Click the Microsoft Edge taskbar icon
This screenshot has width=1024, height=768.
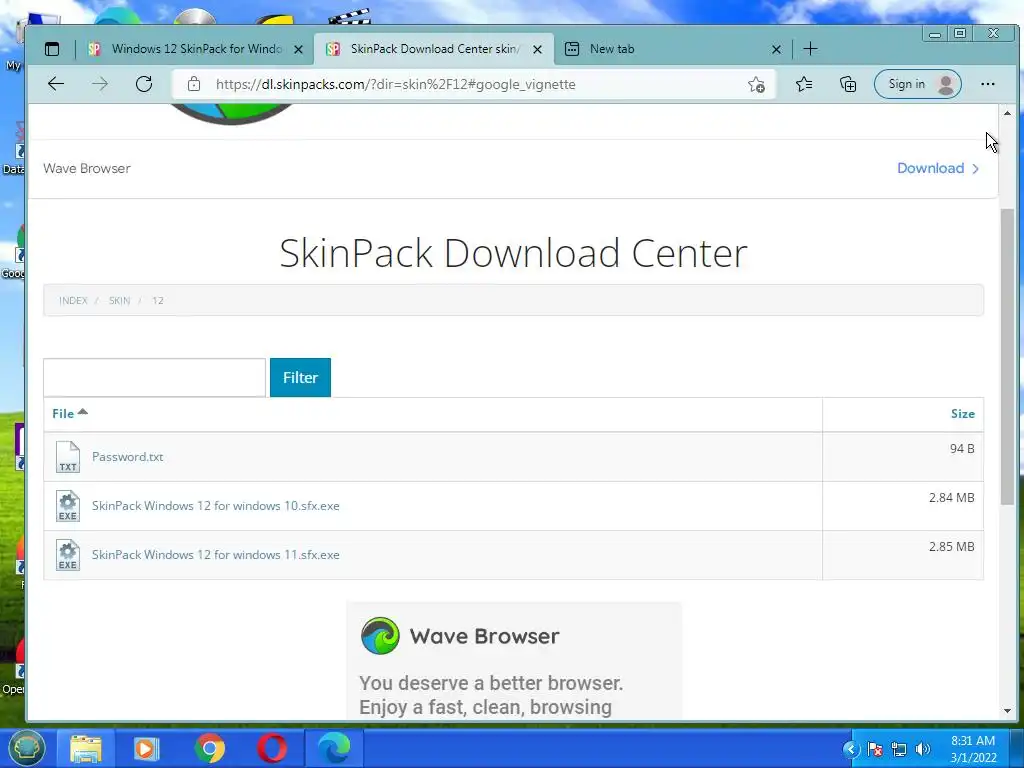(334, 748)
